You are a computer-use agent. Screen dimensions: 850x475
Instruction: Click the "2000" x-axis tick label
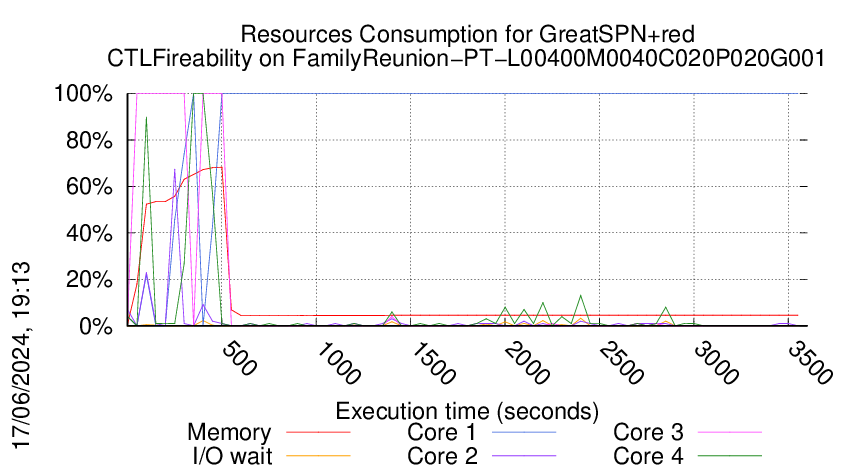[x=526, y=363]
